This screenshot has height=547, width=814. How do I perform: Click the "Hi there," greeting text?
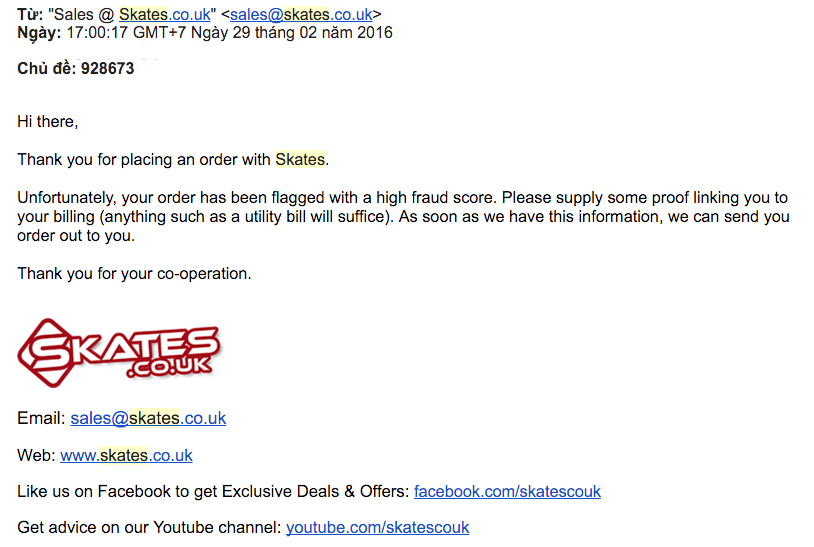tap(47, 121)
